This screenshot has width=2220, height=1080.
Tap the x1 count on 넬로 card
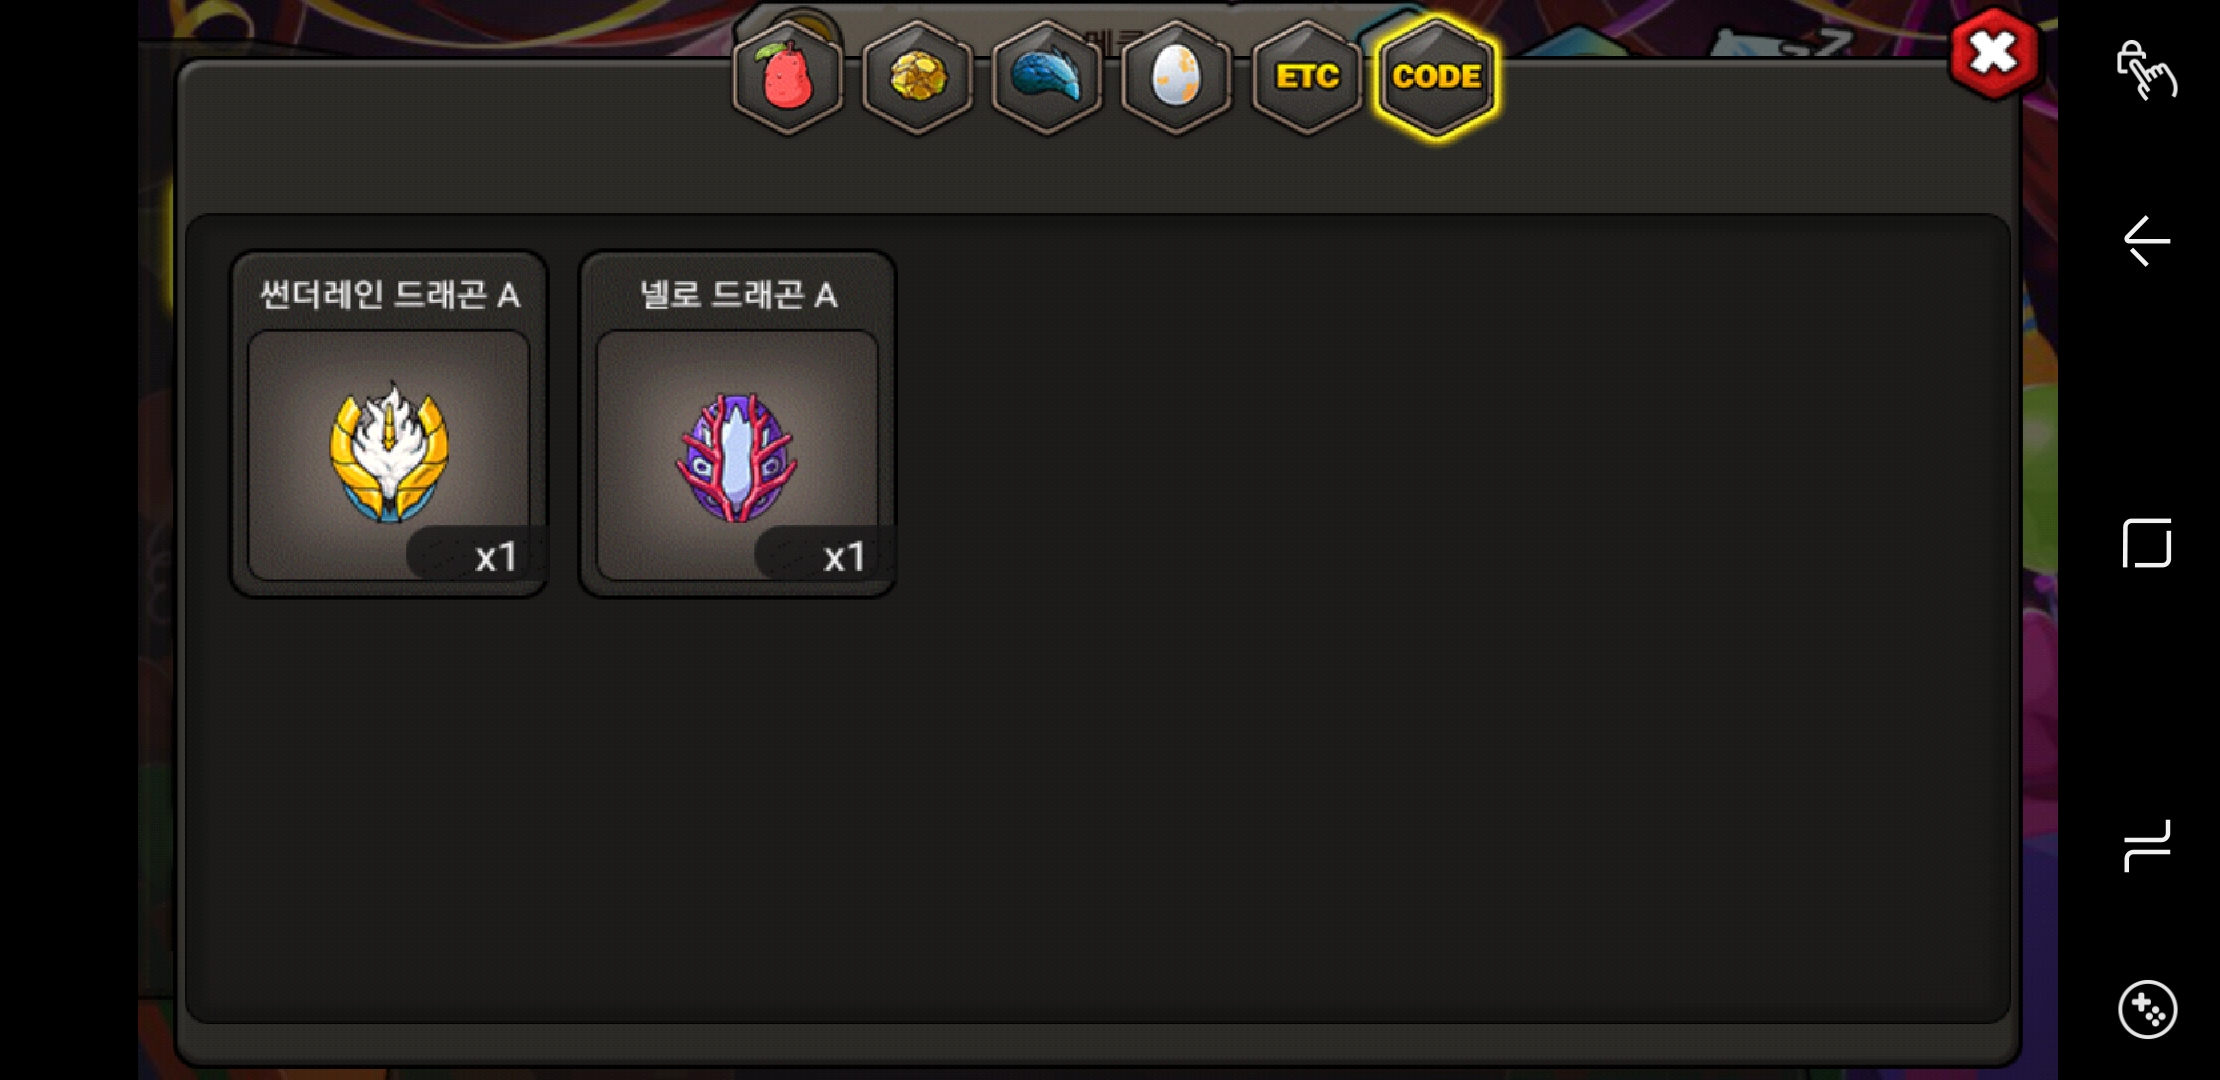(843, 557)
